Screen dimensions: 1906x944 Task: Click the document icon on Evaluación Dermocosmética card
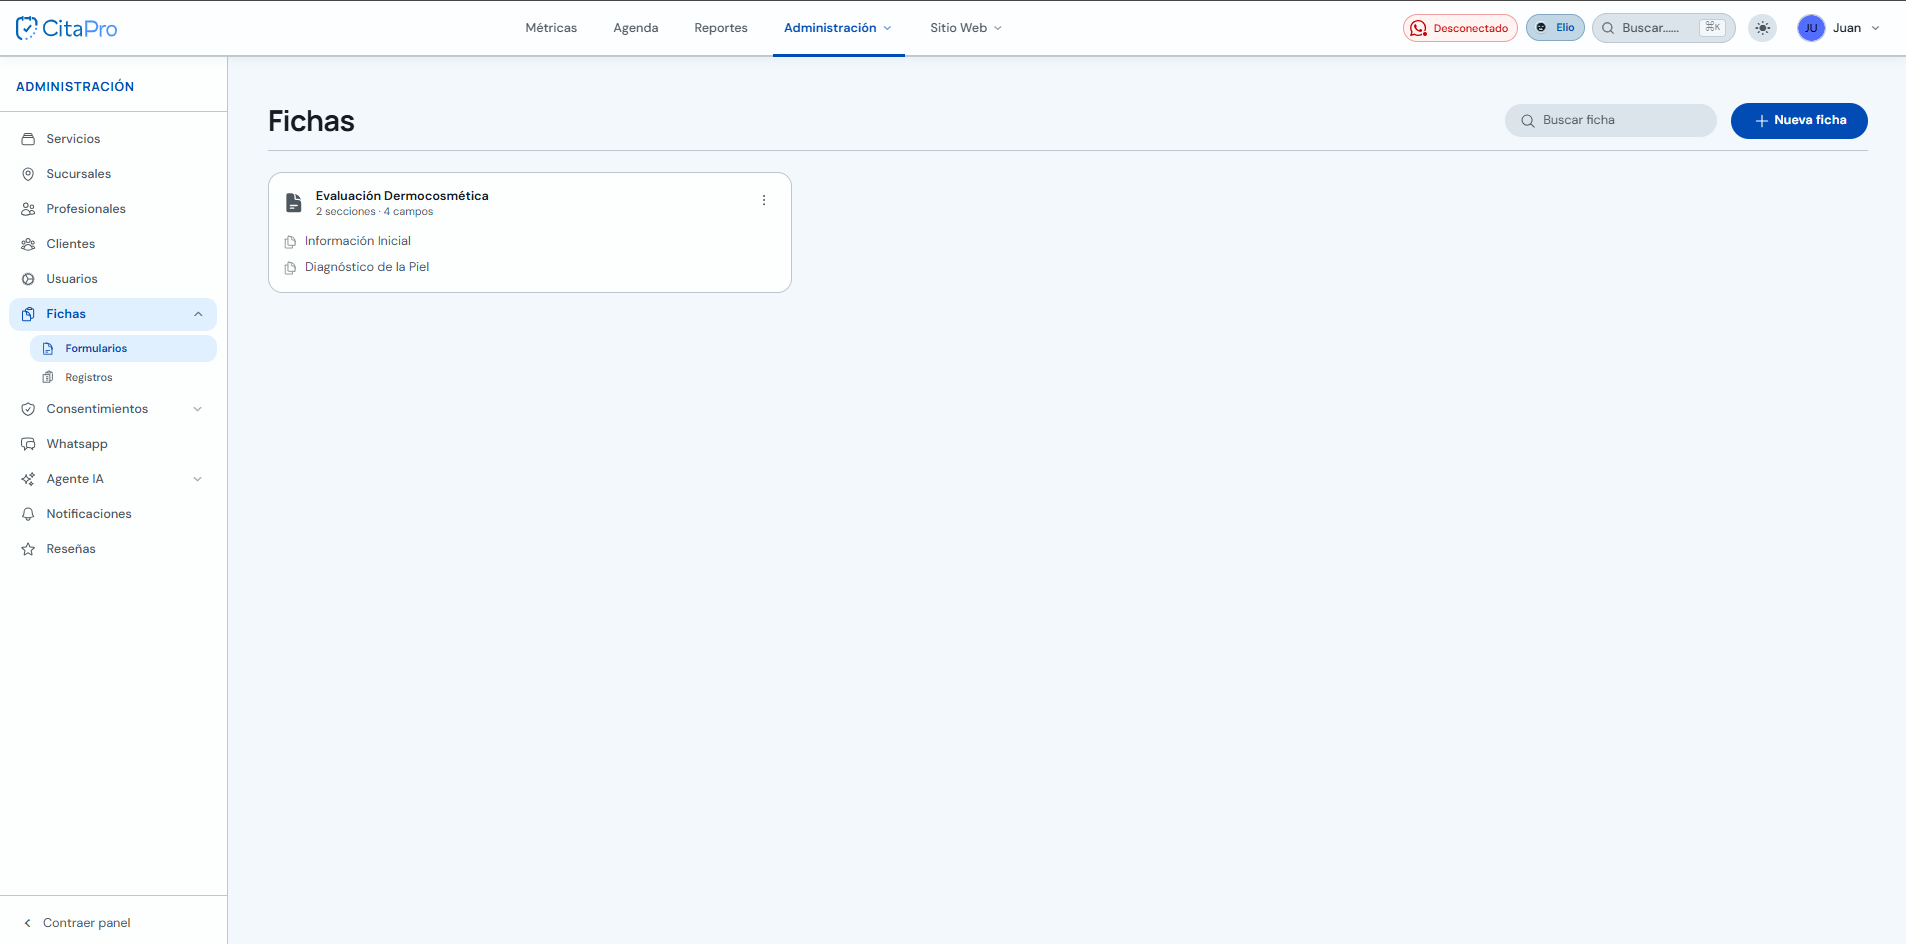(294, 202)
